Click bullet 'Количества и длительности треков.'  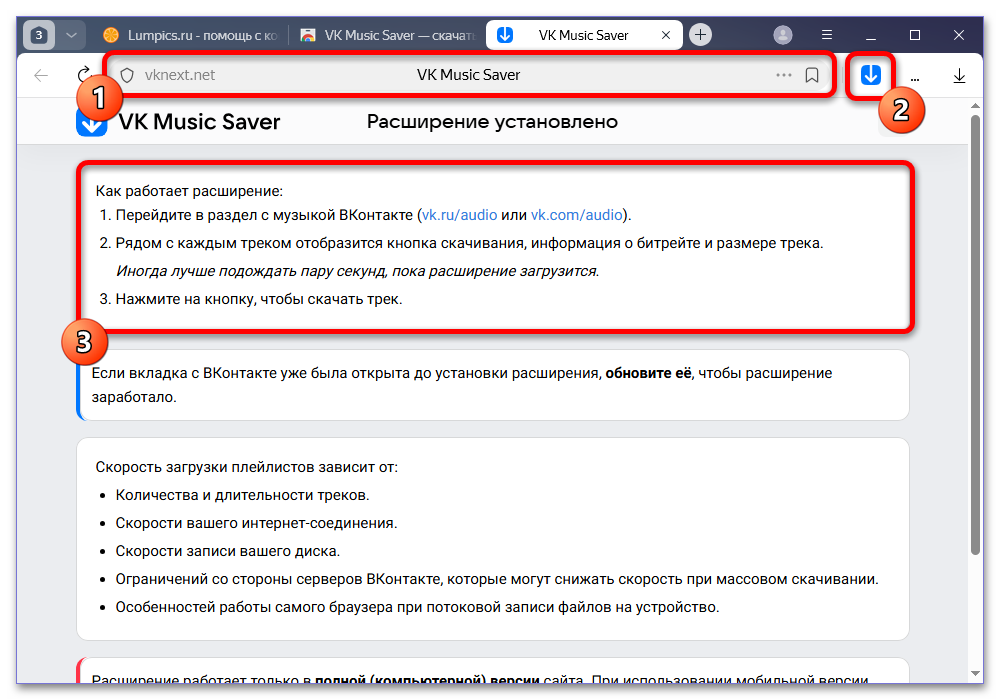point(242,495)
